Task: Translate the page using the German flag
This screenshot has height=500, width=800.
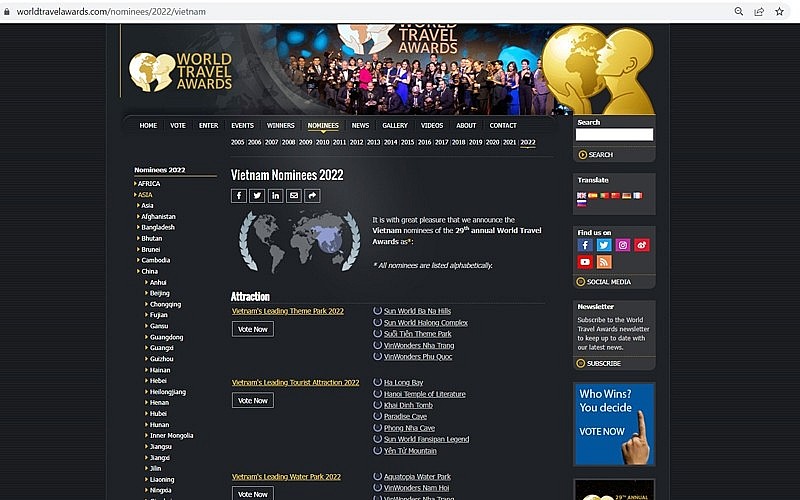Action: coord(627,195)
